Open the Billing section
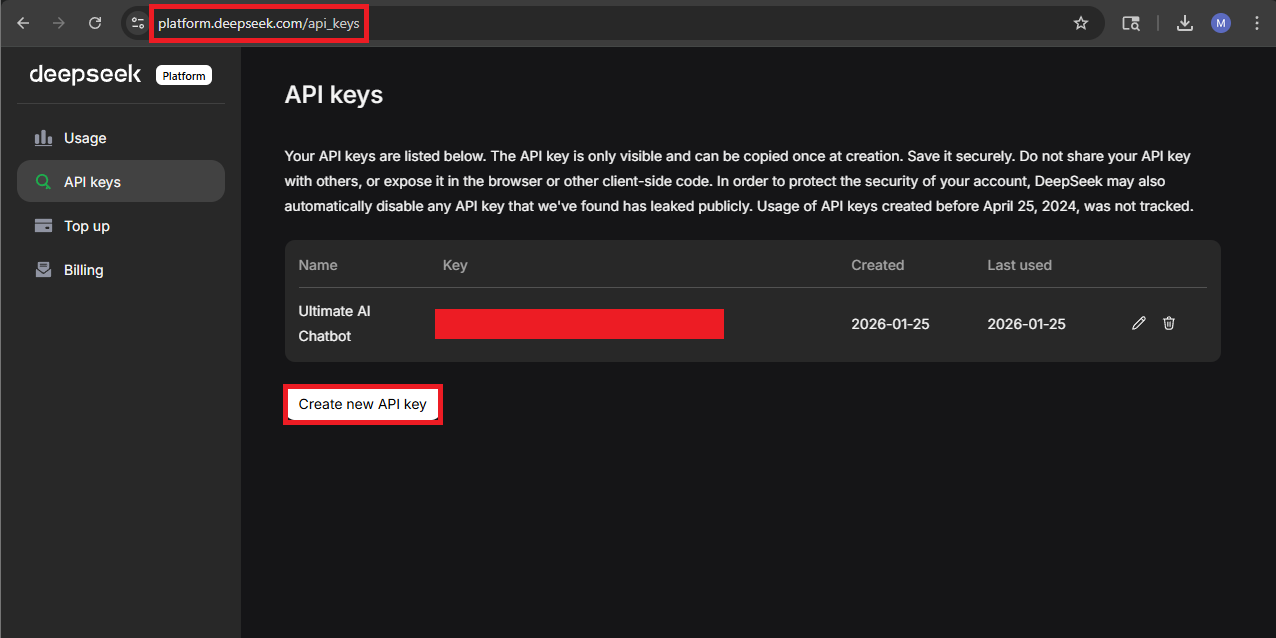The width and height of the screenshot is (1276, 638). tap(84, 270)
